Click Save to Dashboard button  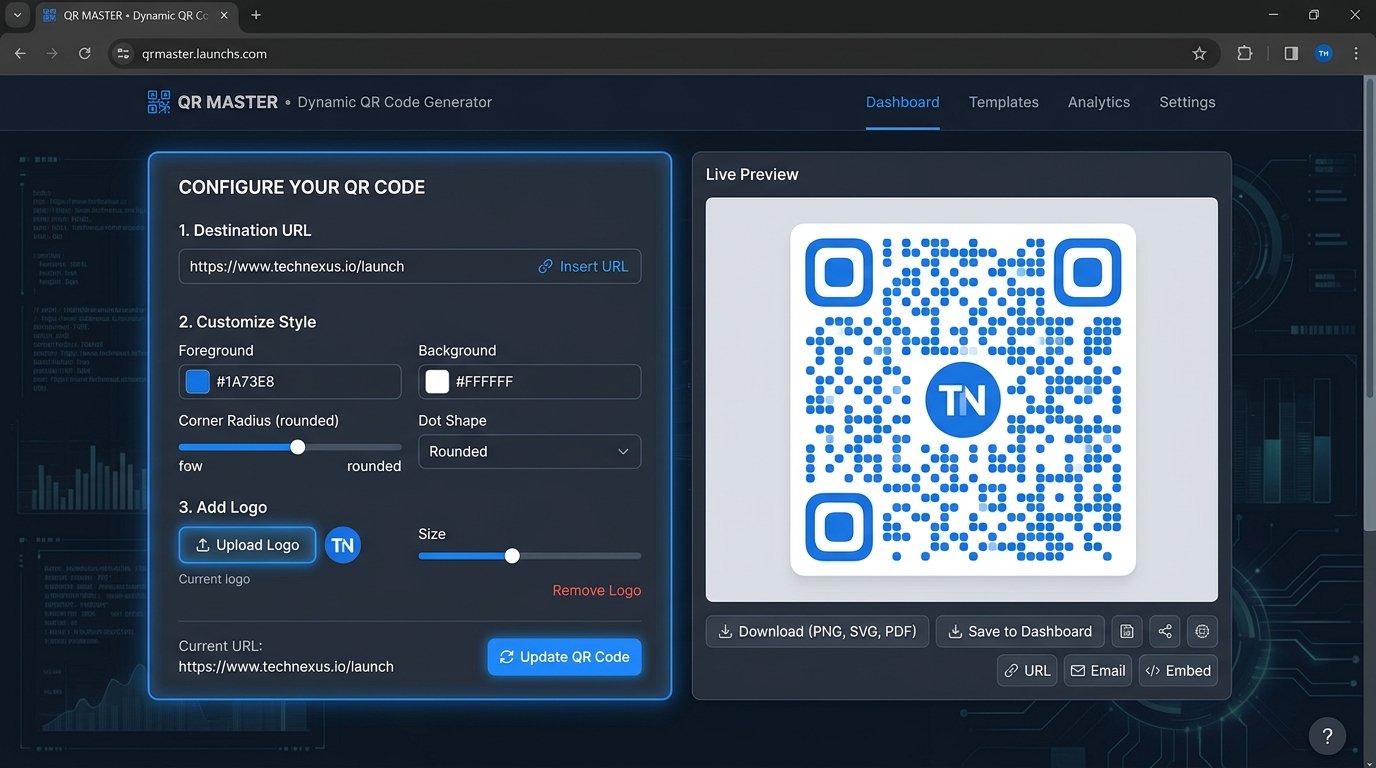(1020, 631)
